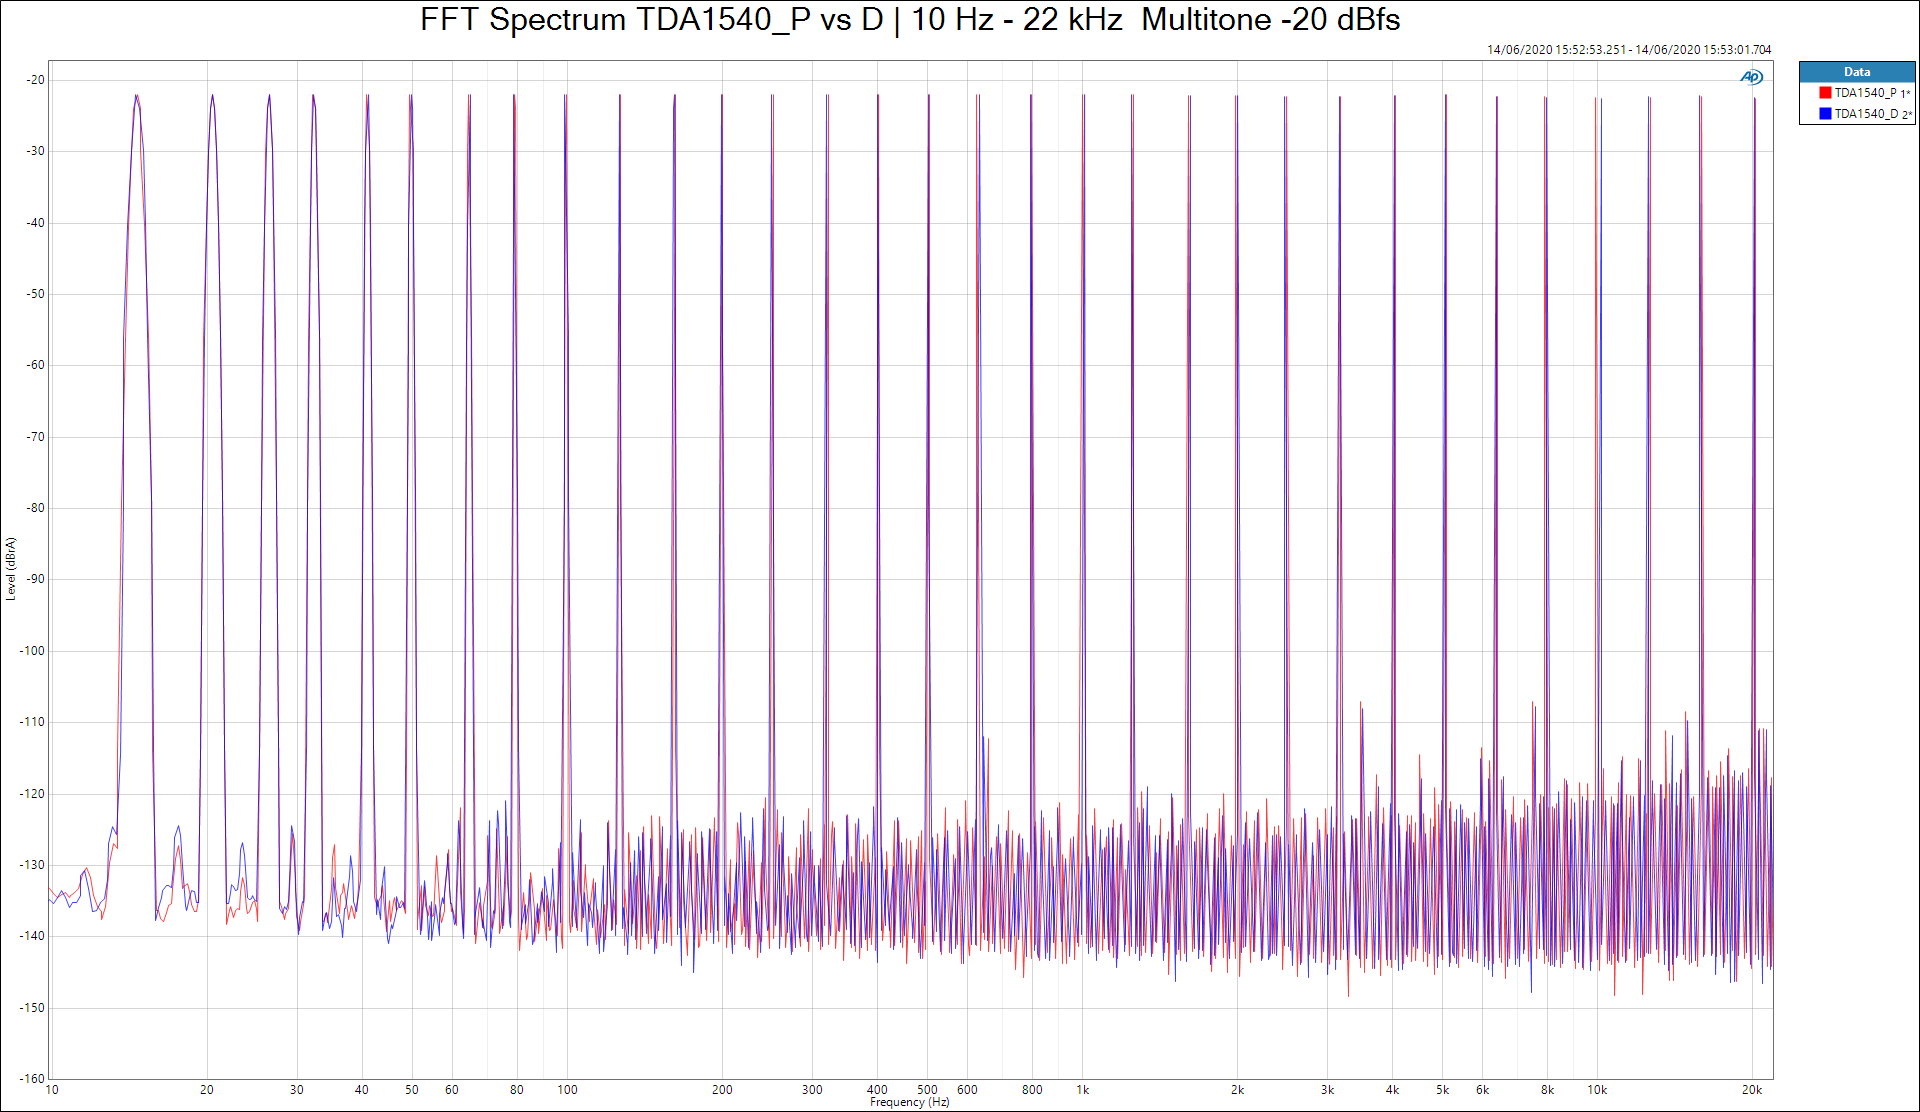
Task: Click the Data legend header
Action: tap(1857, 72)
